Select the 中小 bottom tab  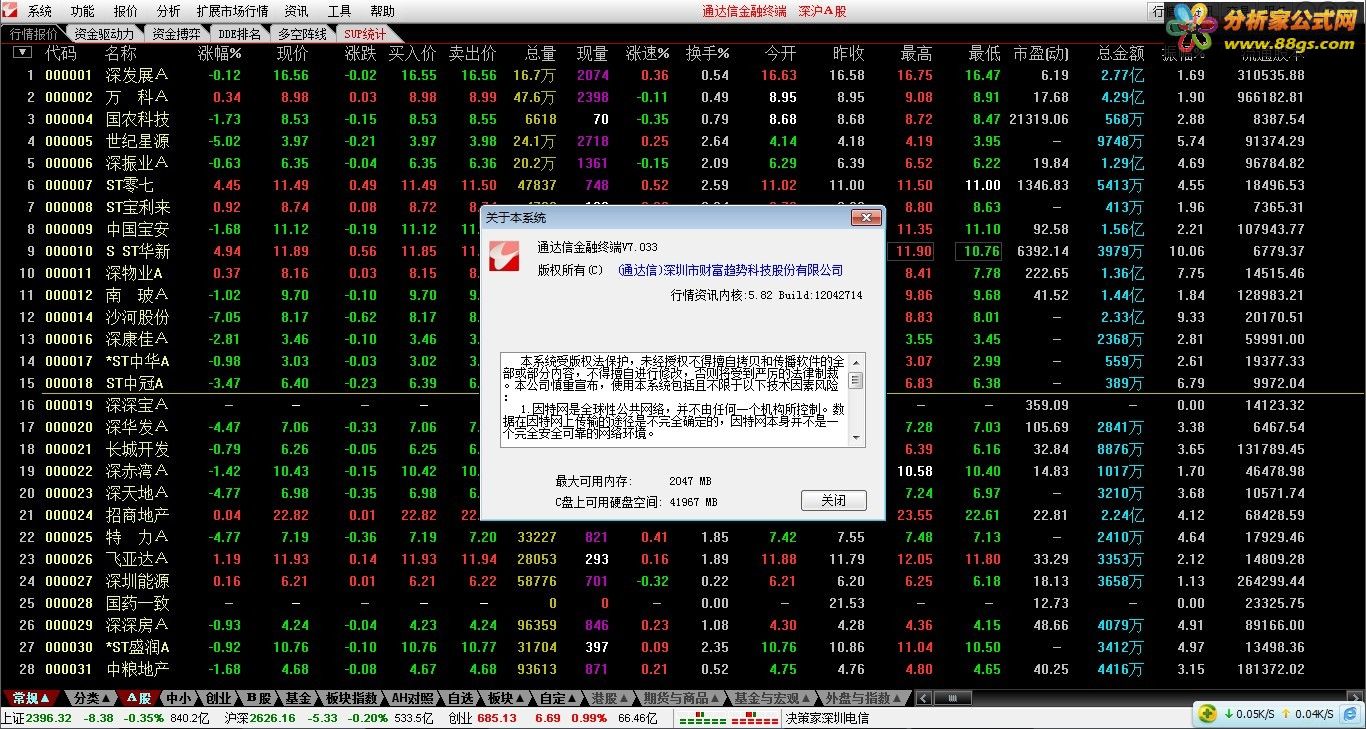(179, 698)
